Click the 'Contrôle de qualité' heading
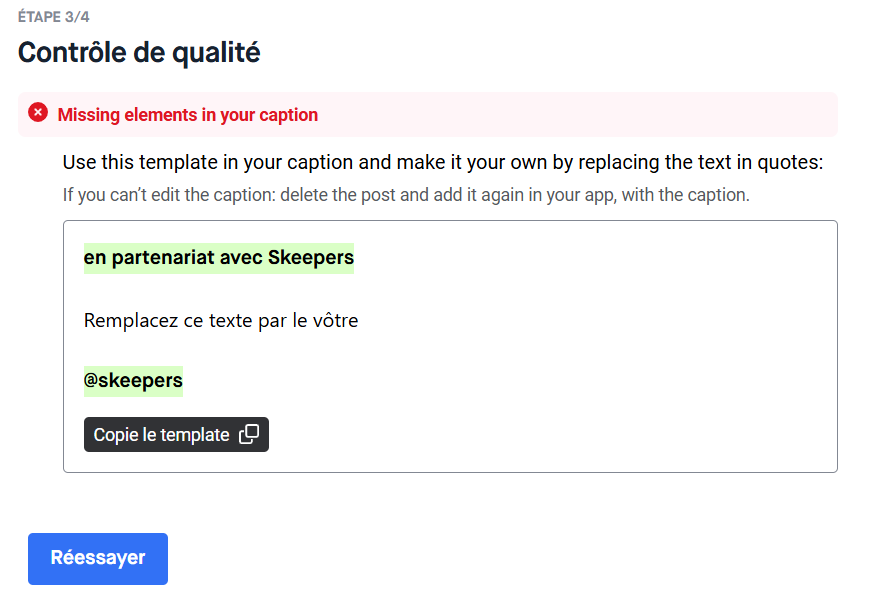The image size is (869, 598). pyautogui.click(x=139, y=52)
